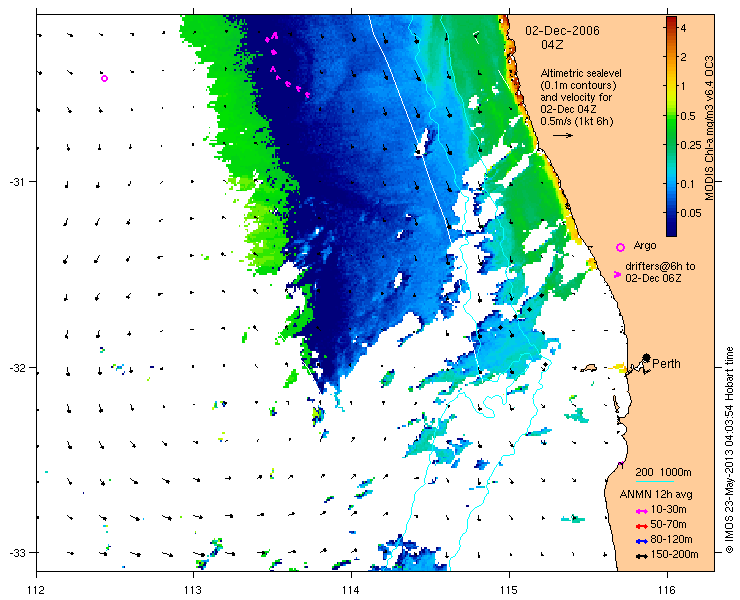Click the red 50-70m ANMN arrow symbol
Image resolution: width=740 pixels, height=600 pixels.
click(641, 526)
